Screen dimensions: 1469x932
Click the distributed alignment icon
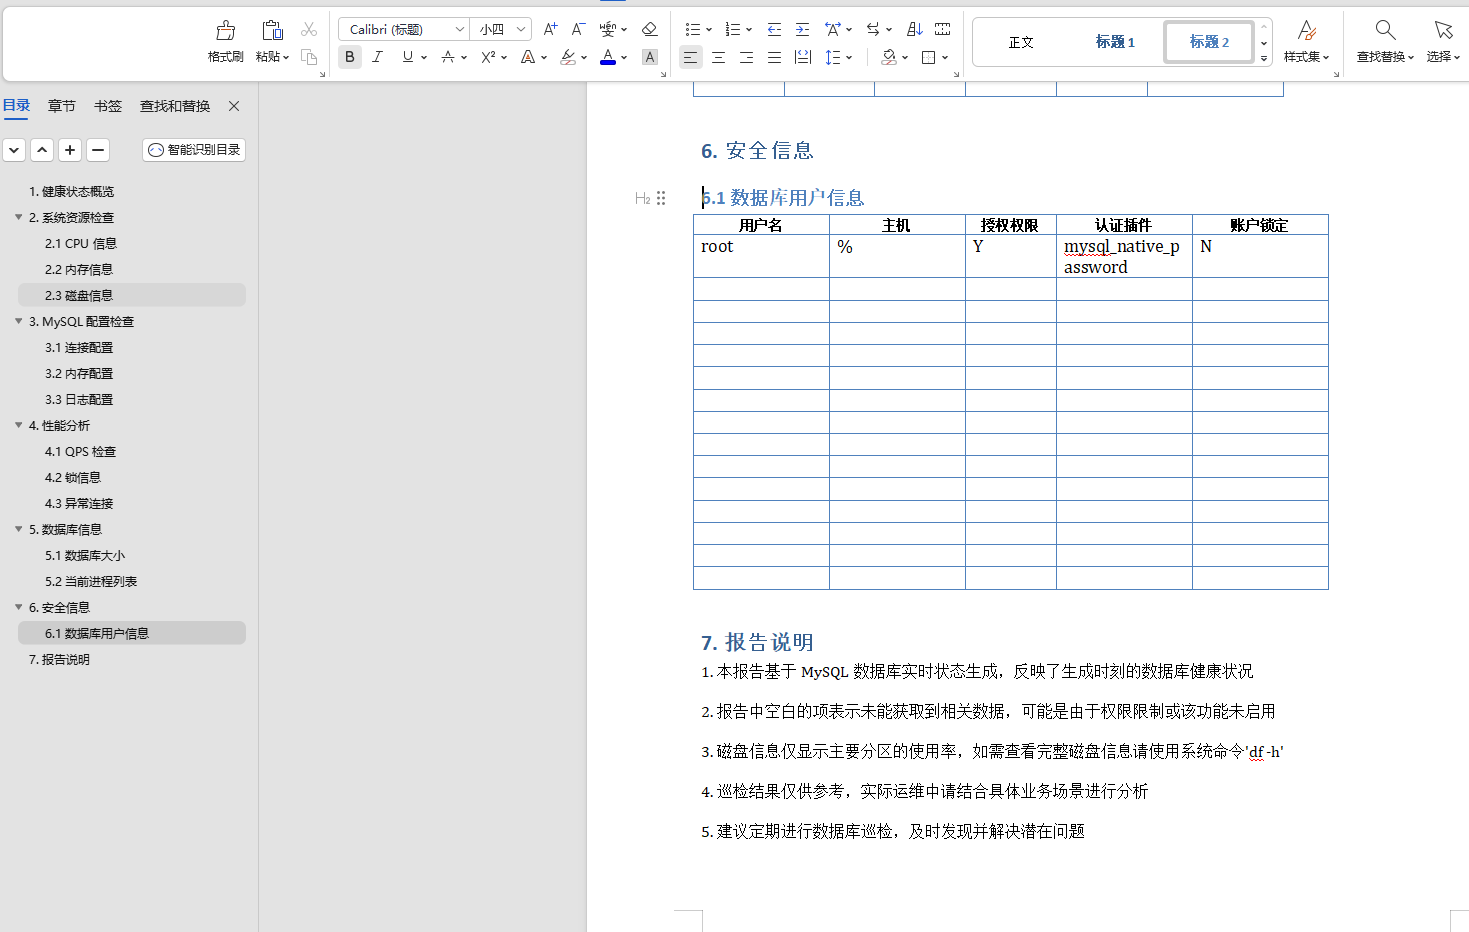click(x=802, y=57)
